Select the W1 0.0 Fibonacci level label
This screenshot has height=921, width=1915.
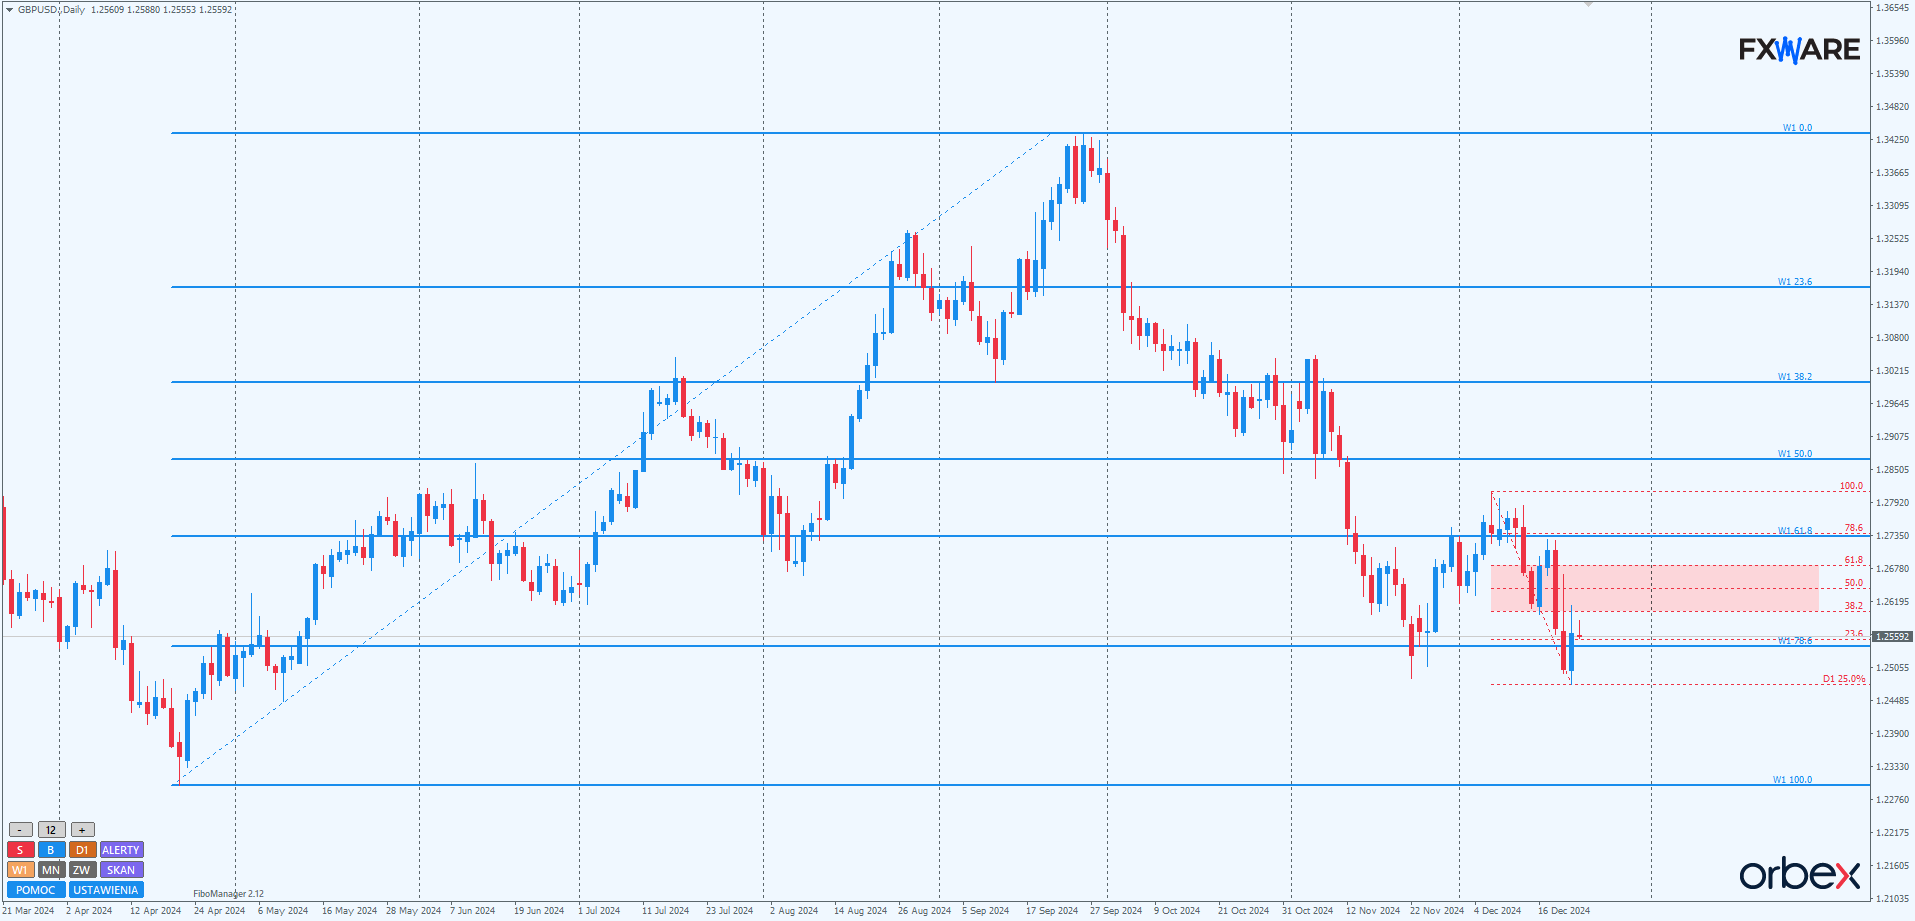pyautogui.click(x=1797, y=128)
